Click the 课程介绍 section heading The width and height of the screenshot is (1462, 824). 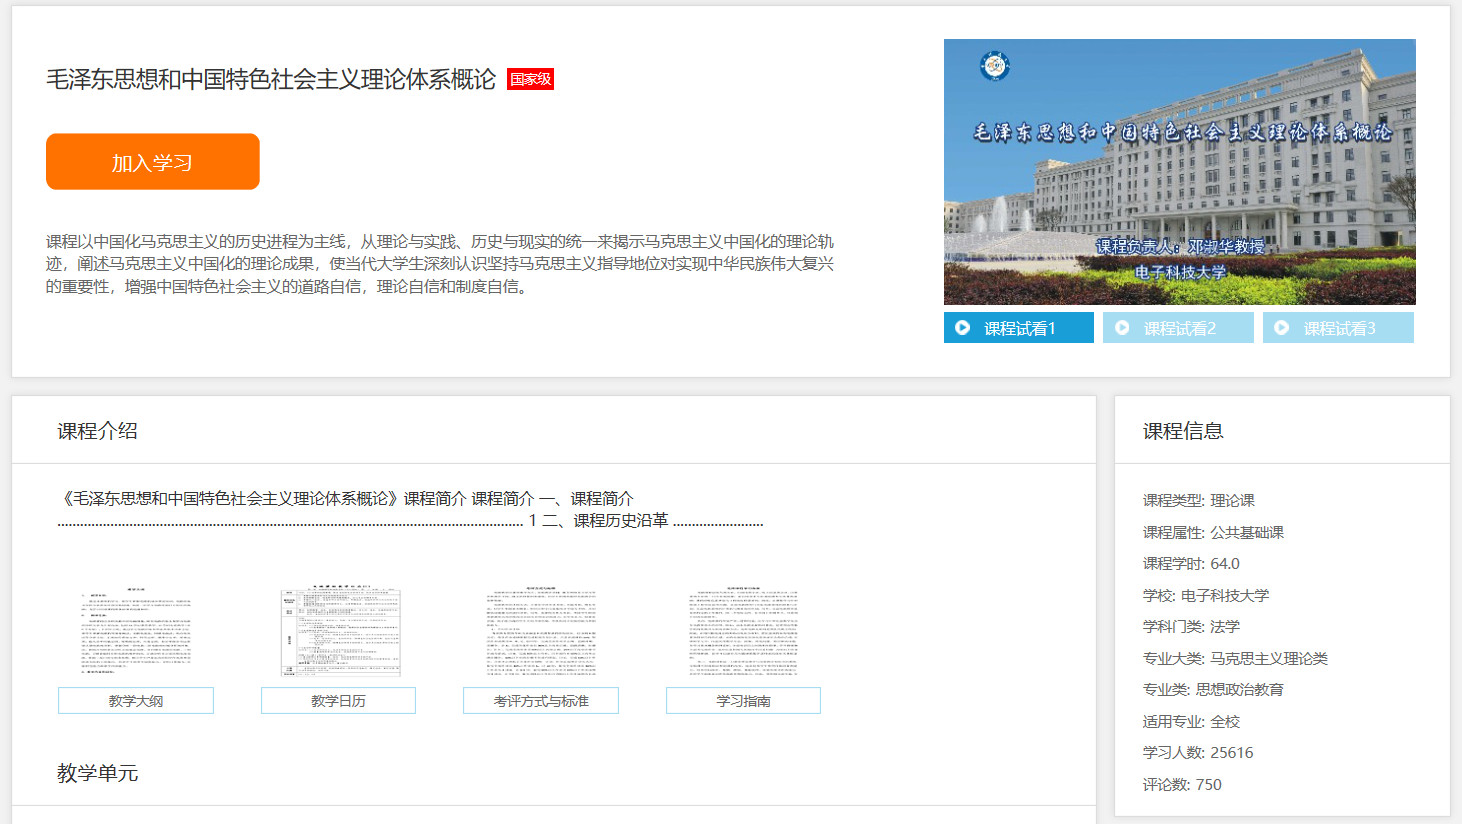[97, 431]
